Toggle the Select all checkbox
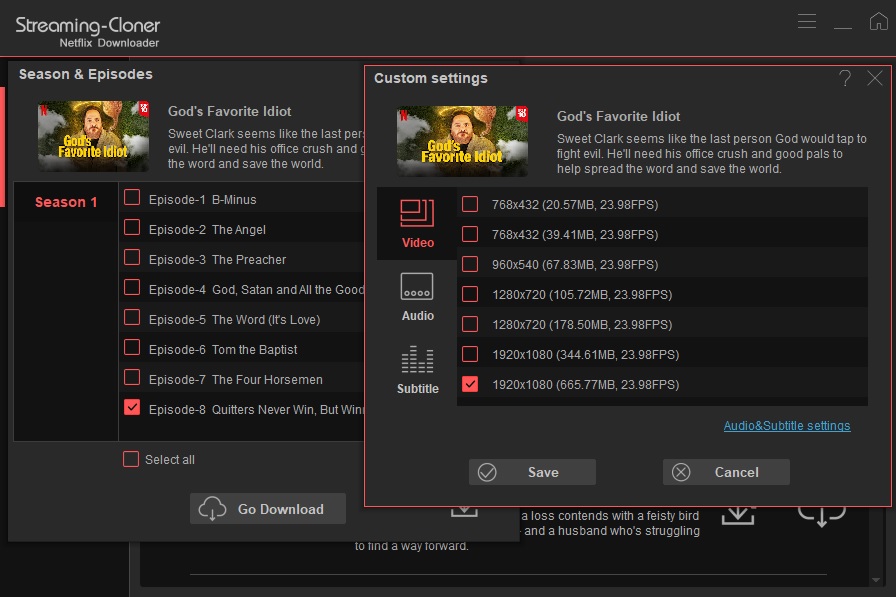896x597 pixels. point(131,459)
